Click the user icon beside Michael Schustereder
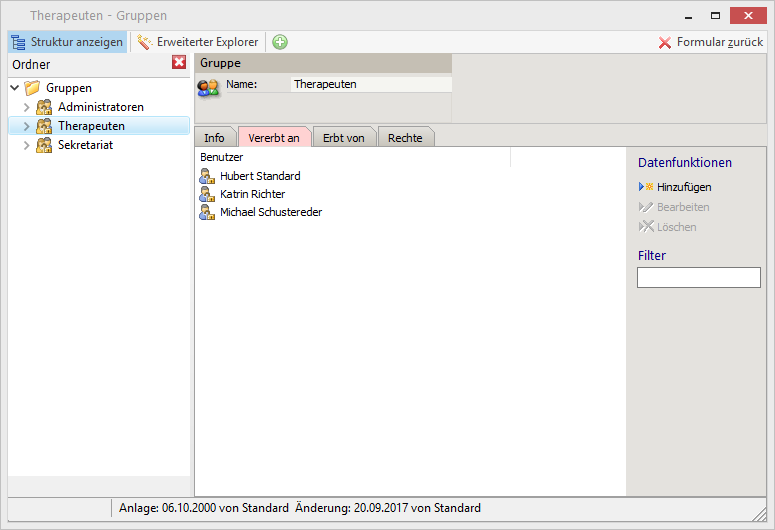The image size is (775, 530). coord(207,212)
